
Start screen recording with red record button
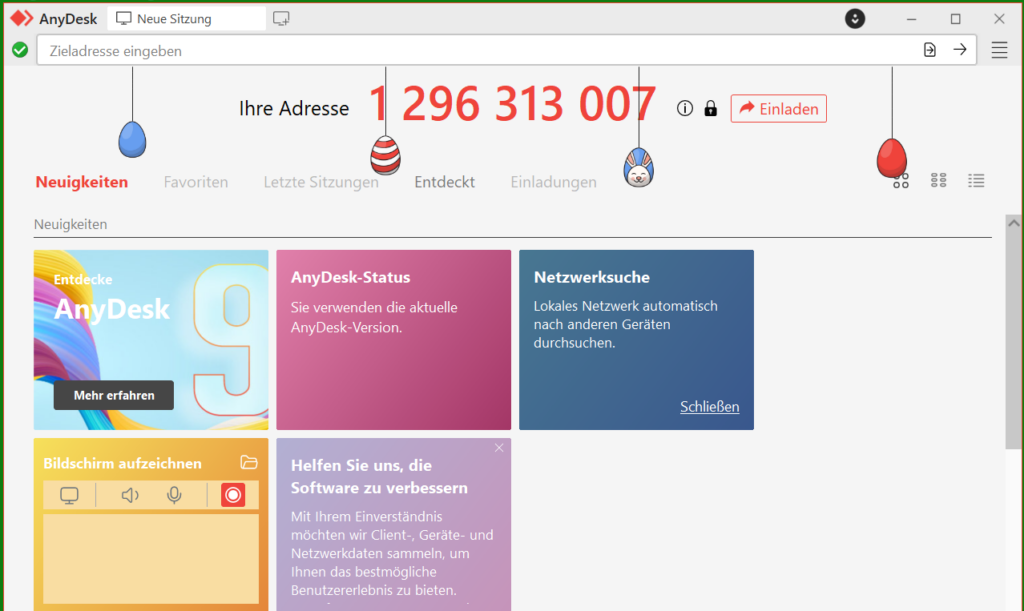(x=232, y=495)
